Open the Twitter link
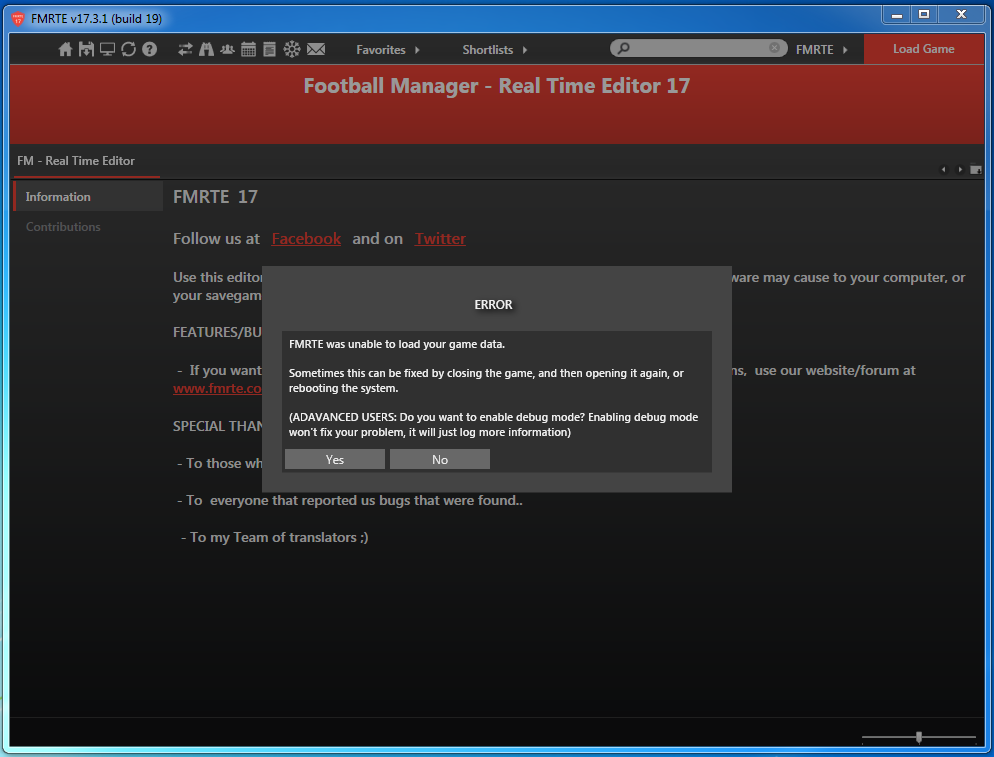The height and width of the screenshot is (757, 994). pyautogui.click(x=440, y=239)
